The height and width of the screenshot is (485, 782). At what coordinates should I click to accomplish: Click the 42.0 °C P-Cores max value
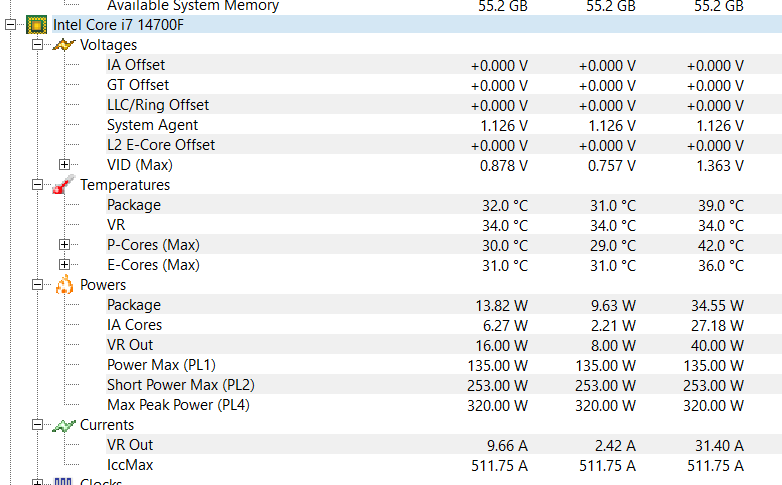721,245
